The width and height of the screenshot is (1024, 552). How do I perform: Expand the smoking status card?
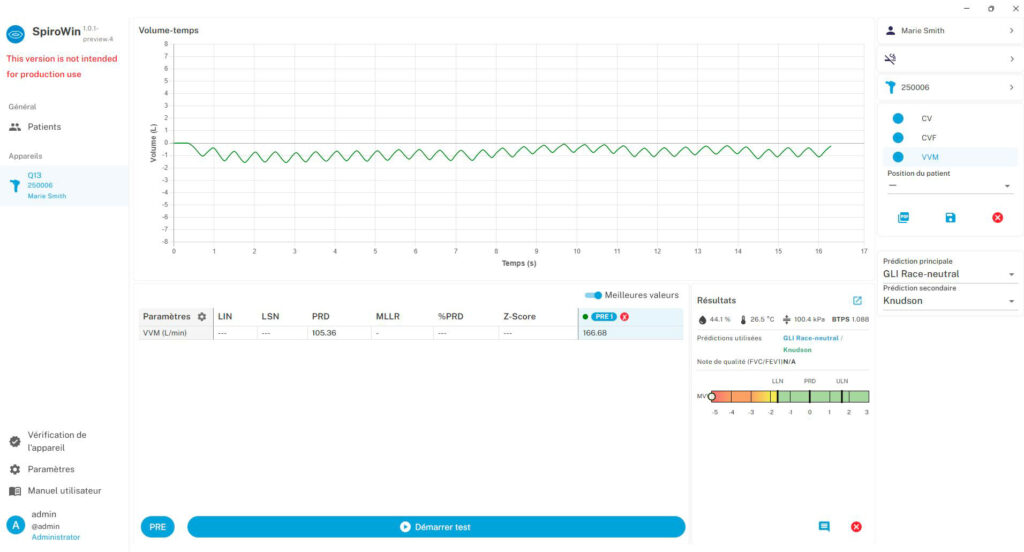tap(950, 59)
